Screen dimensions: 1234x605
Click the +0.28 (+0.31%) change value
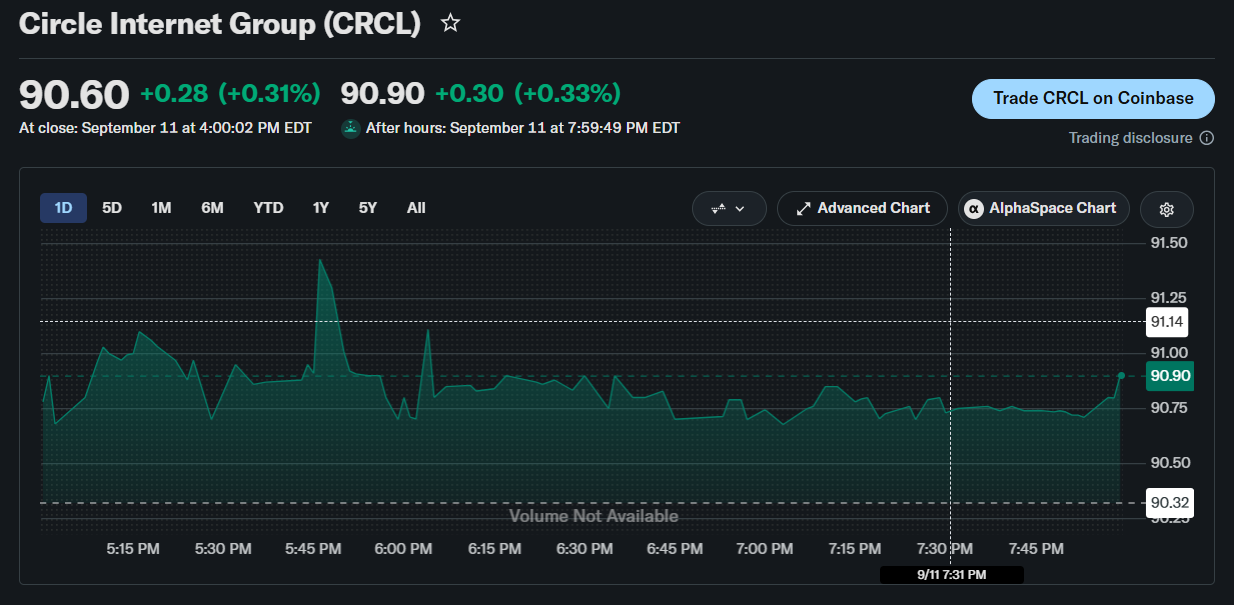coord(230,94)
